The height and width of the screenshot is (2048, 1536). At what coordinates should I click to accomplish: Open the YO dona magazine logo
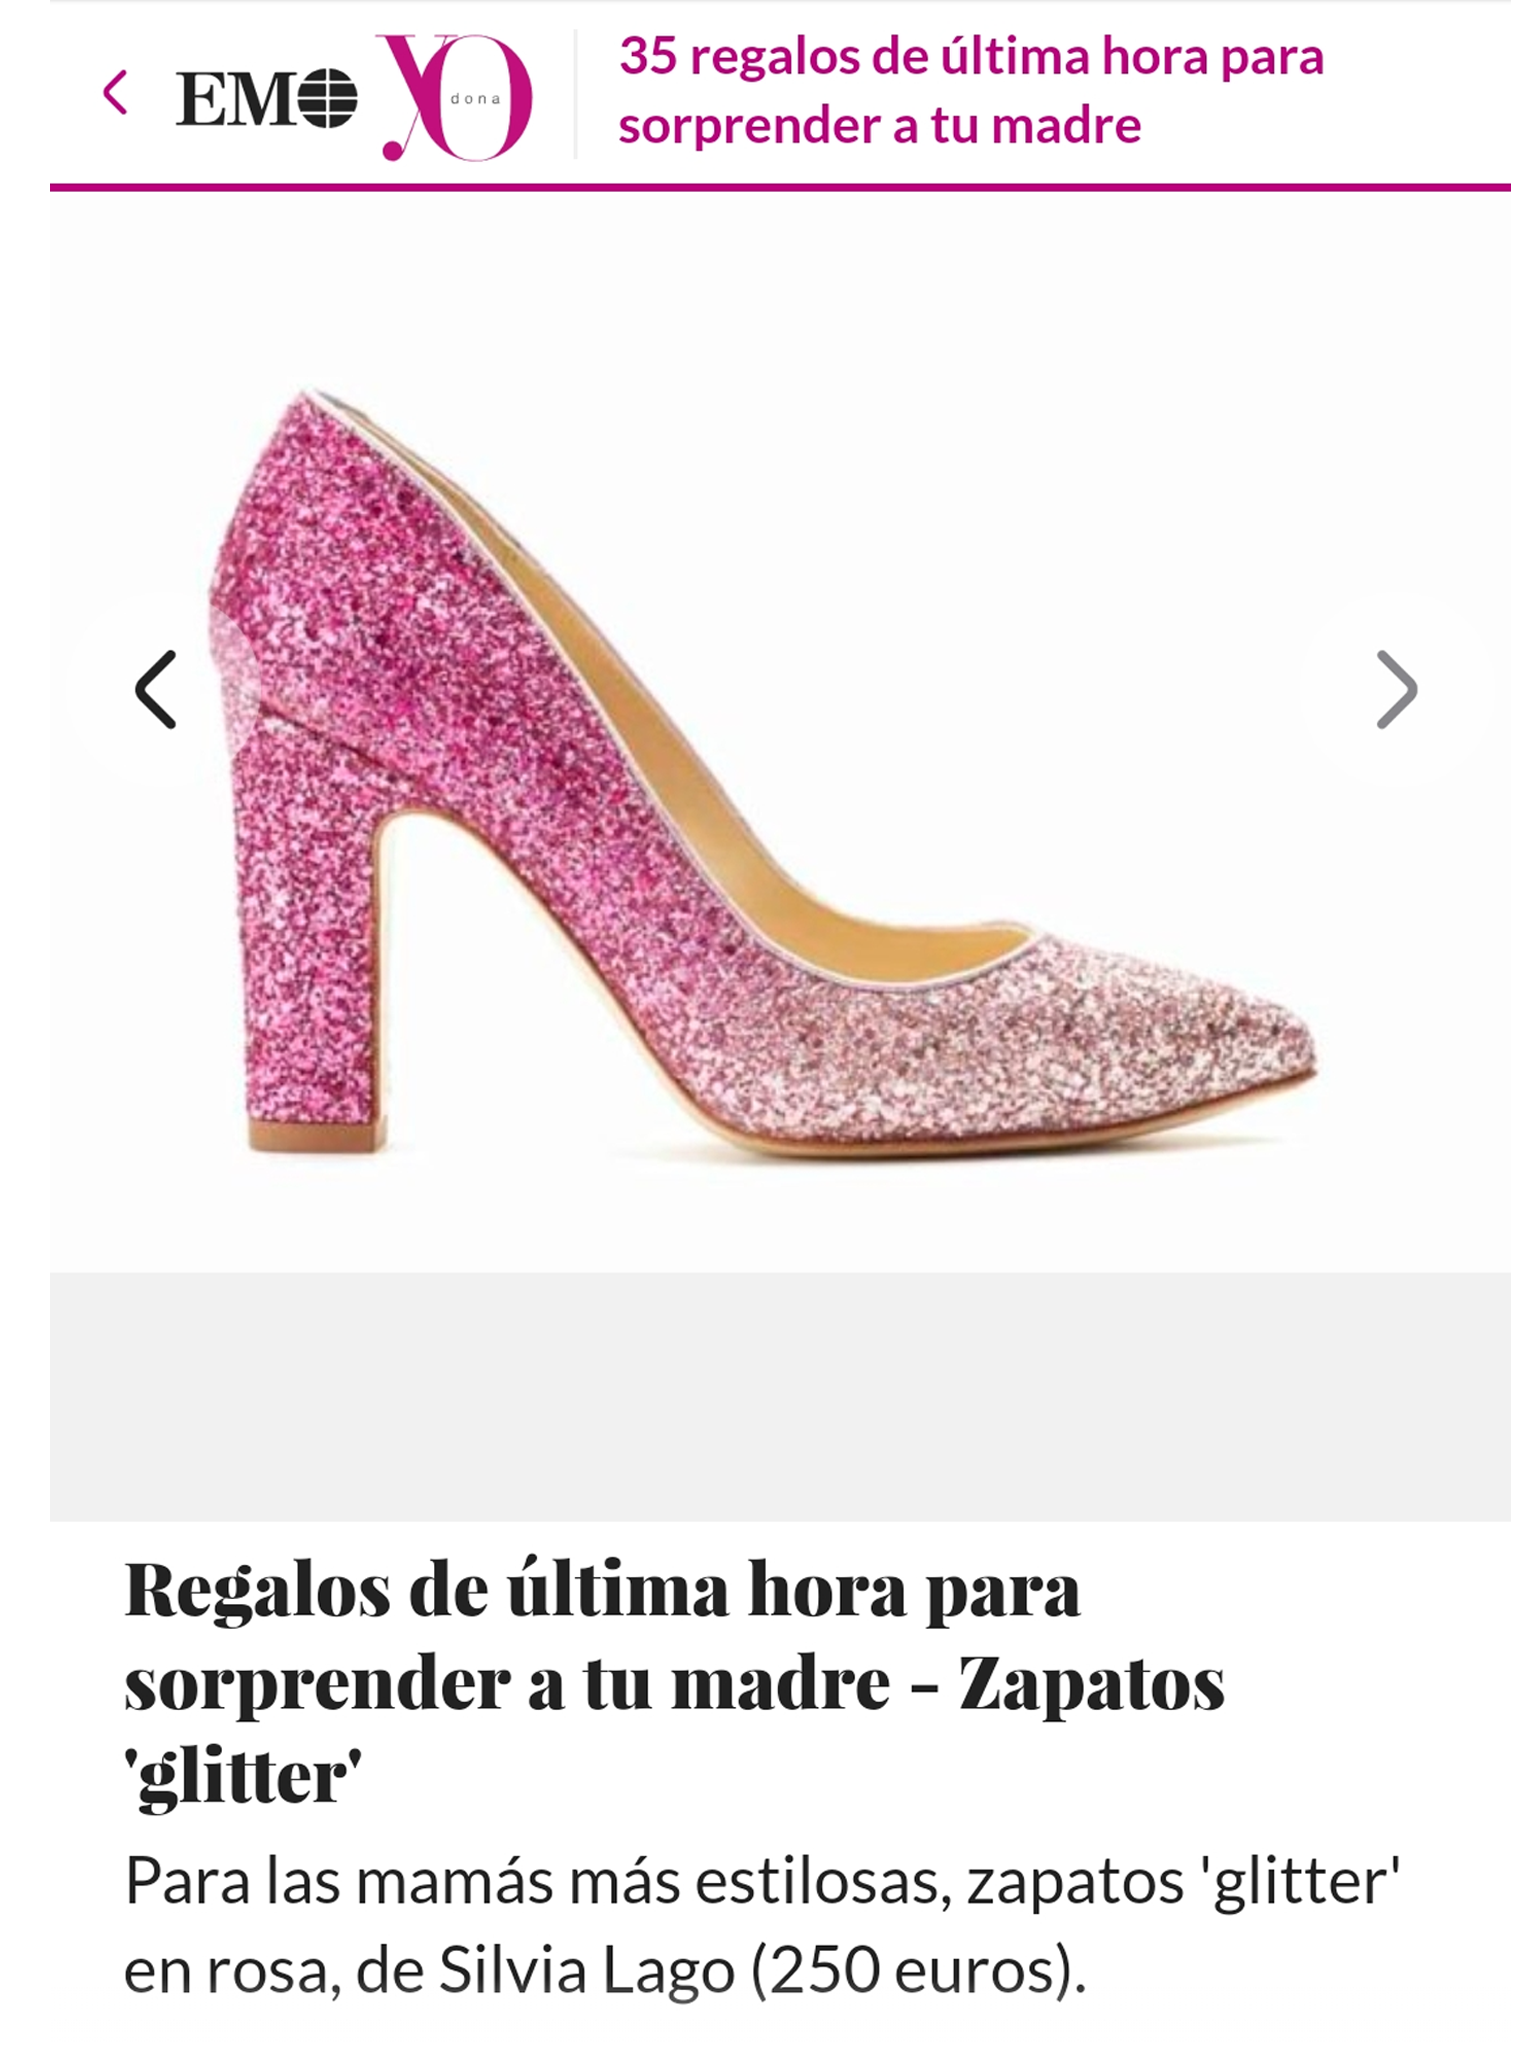tap(457, 97)
